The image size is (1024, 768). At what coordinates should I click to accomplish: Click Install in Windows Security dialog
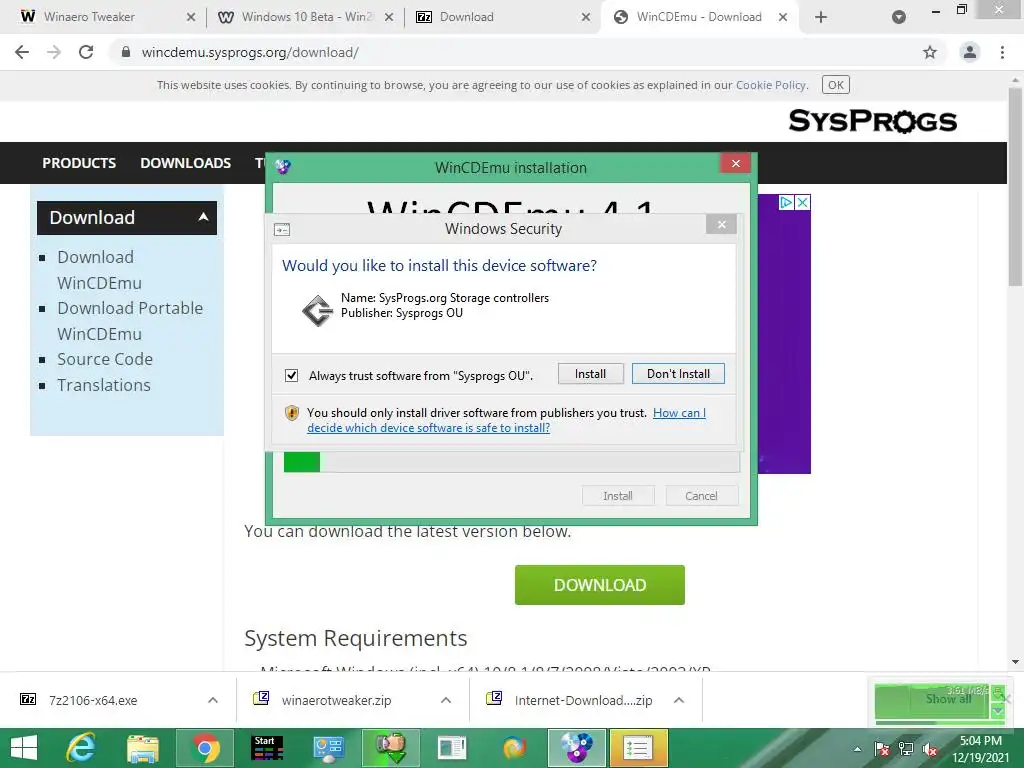590,374
